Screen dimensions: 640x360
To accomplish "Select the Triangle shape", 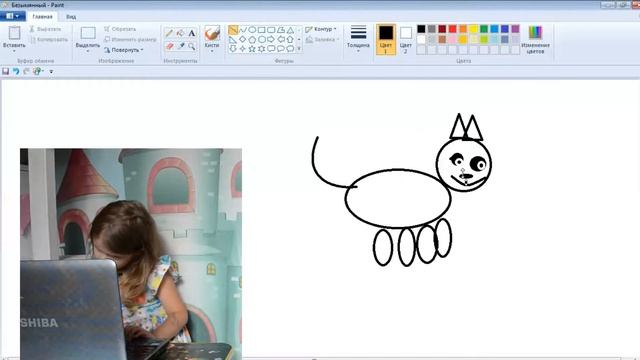I will [290, 30].
